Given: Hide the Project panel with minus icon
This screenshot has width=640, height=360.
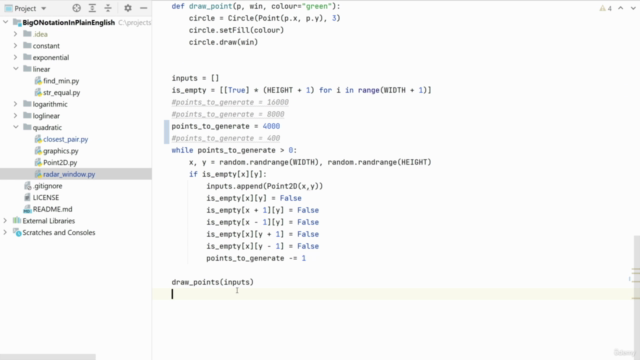Looking at the screenshot, I should (x=143, y=8).
